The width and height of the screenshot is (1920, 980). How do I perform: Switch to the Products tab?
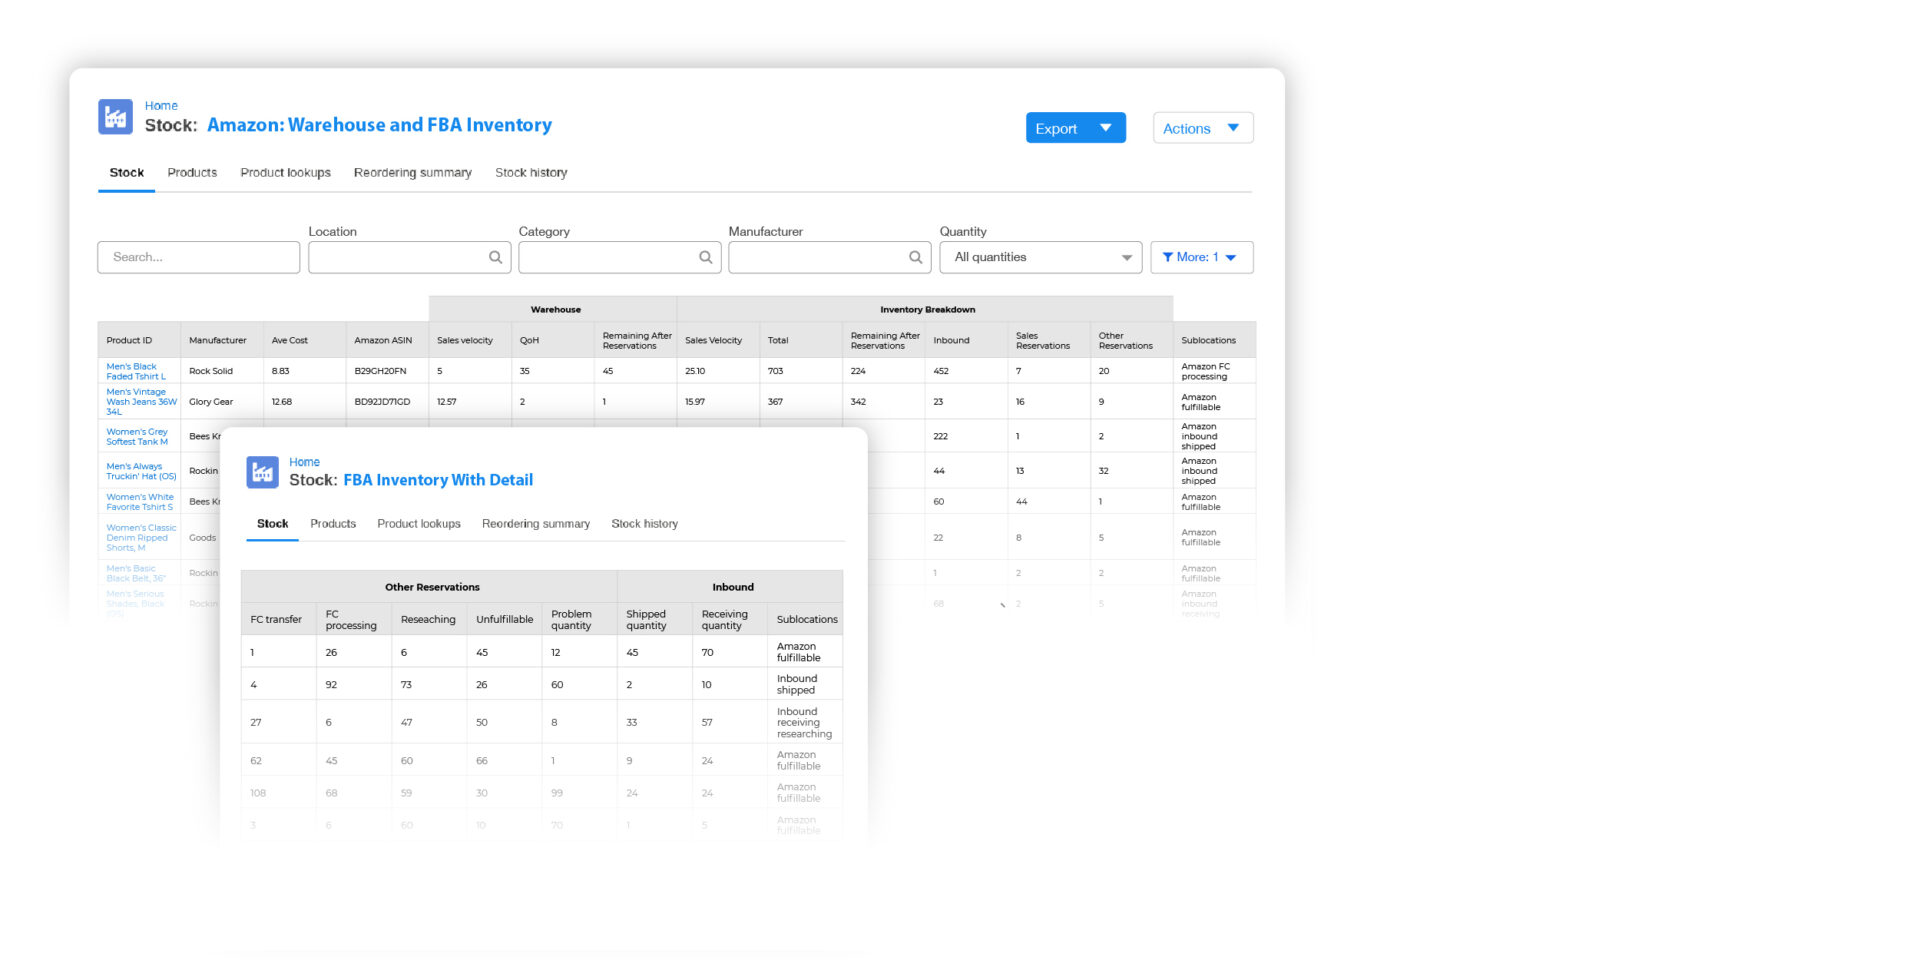(x=191, y=172)
